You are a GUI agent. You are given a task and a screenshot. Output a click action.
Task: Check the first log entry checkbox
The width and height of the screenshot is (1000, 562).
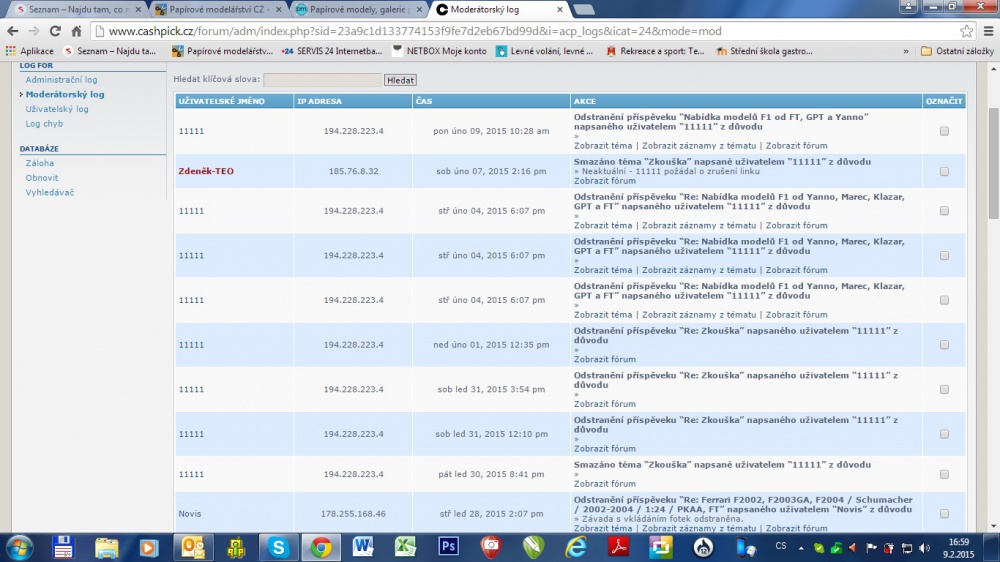(x=944, y=131)
